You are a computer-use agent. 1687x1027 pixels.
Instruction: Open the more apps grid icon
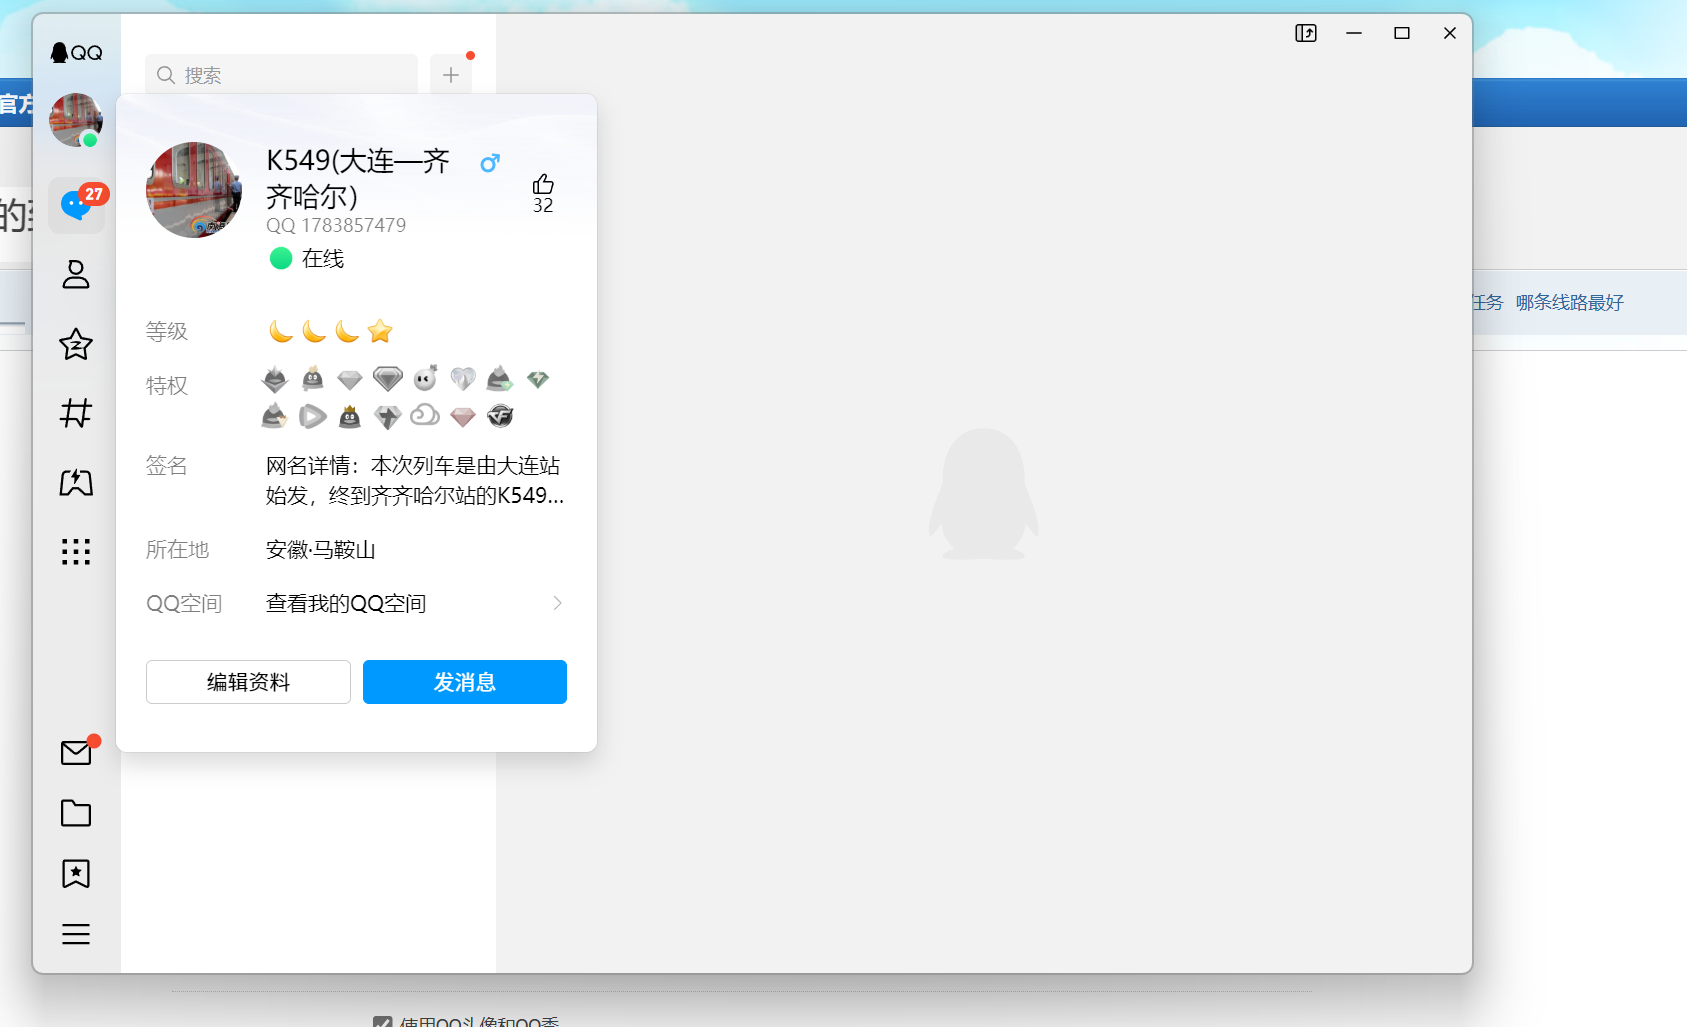[76, 552]
